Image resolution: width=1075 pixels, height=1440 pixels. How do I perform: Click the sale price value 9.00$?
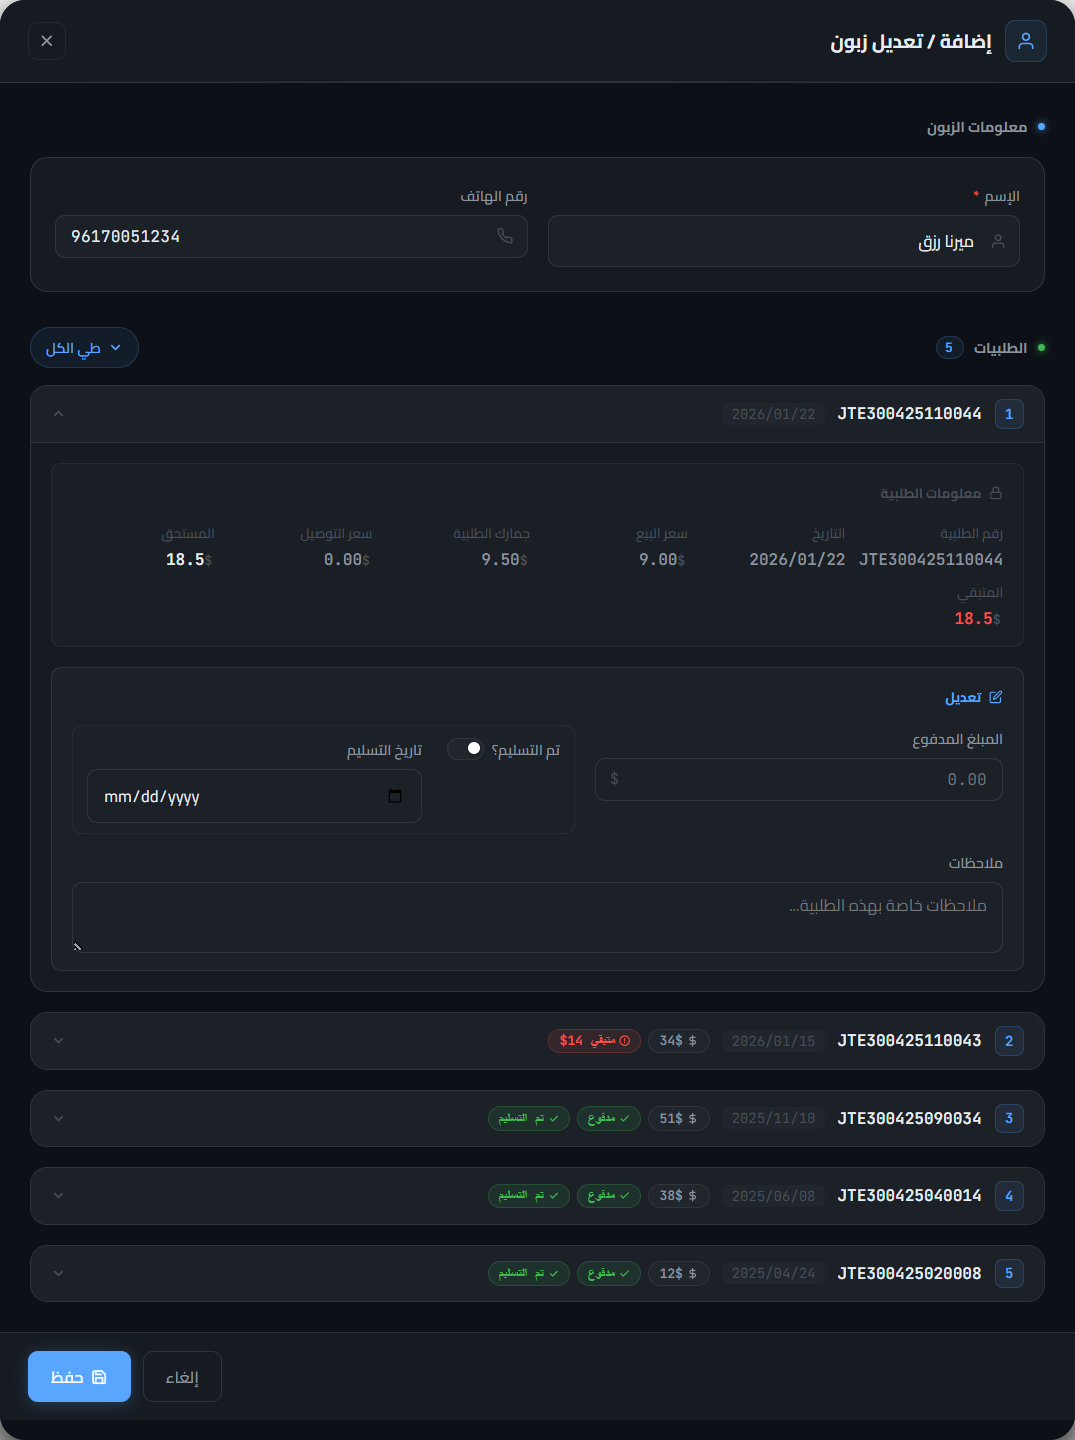(662, 560)
